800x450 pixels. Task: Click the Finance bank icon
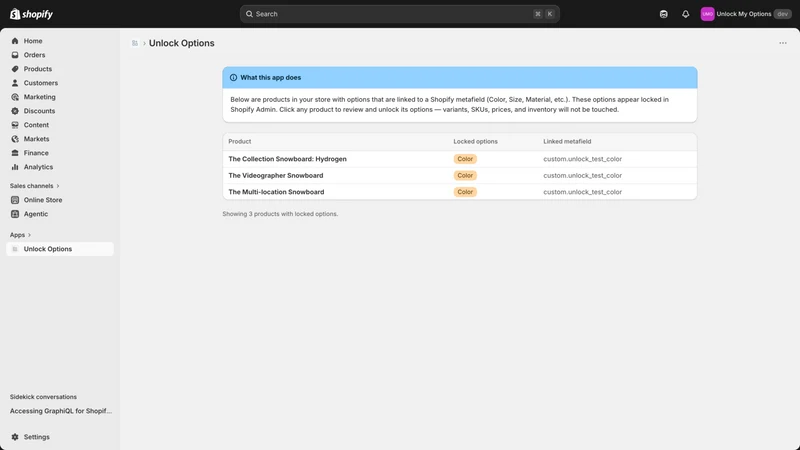[15, 153]
